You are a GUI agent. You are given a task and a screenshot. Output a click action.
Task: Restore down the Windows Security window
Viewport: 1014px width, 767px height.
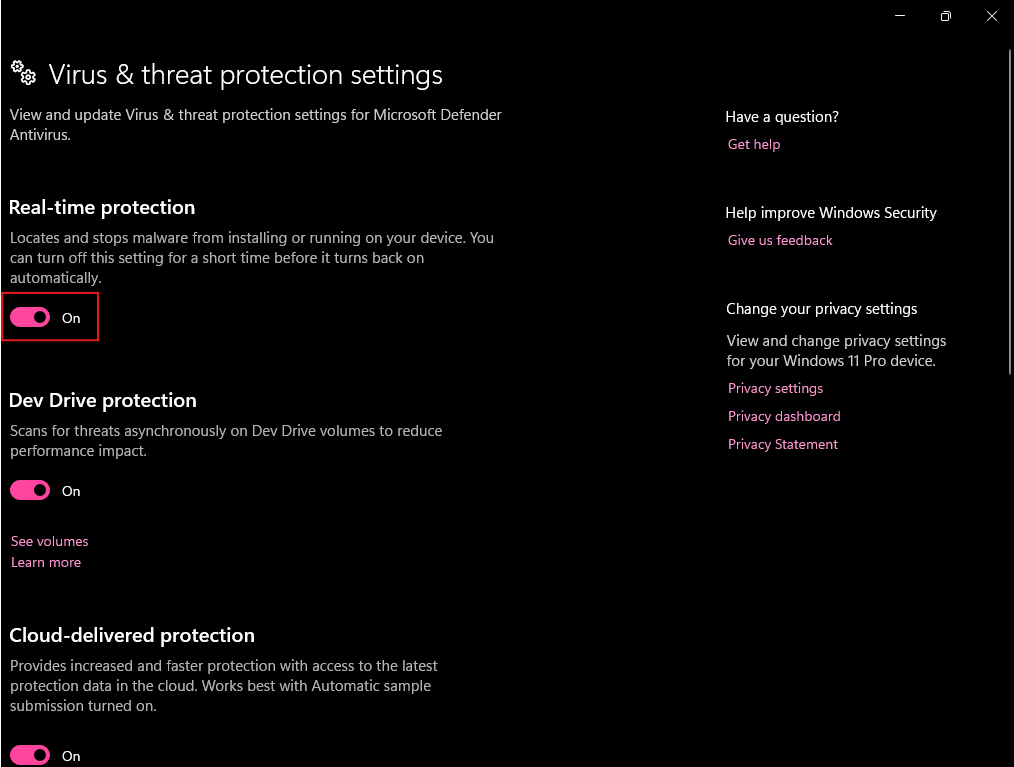(945, 16)
